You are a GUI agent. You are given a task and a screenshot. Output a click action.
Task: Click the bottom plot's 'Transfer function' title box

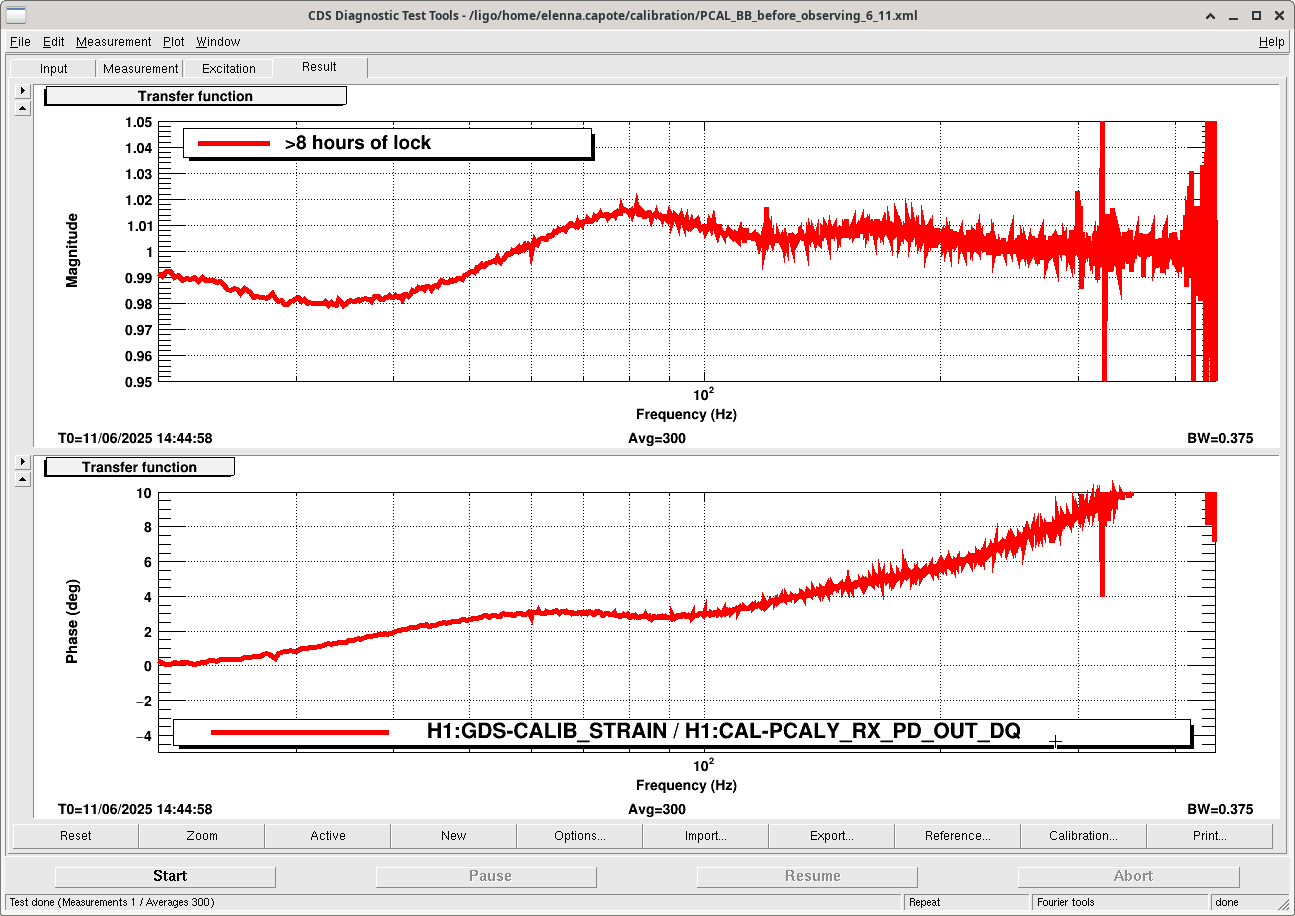click(140, 467)
